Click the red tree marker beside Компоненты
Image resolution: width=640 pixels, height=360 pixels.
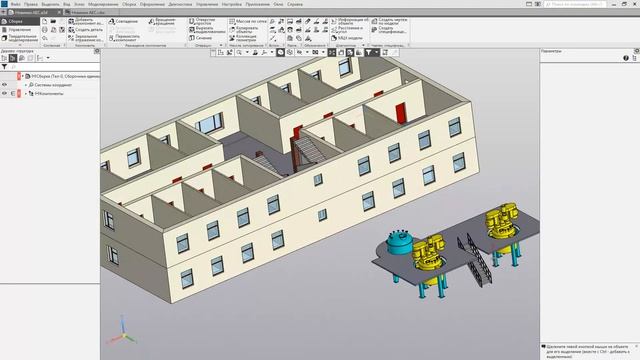(x=19, y=93)
